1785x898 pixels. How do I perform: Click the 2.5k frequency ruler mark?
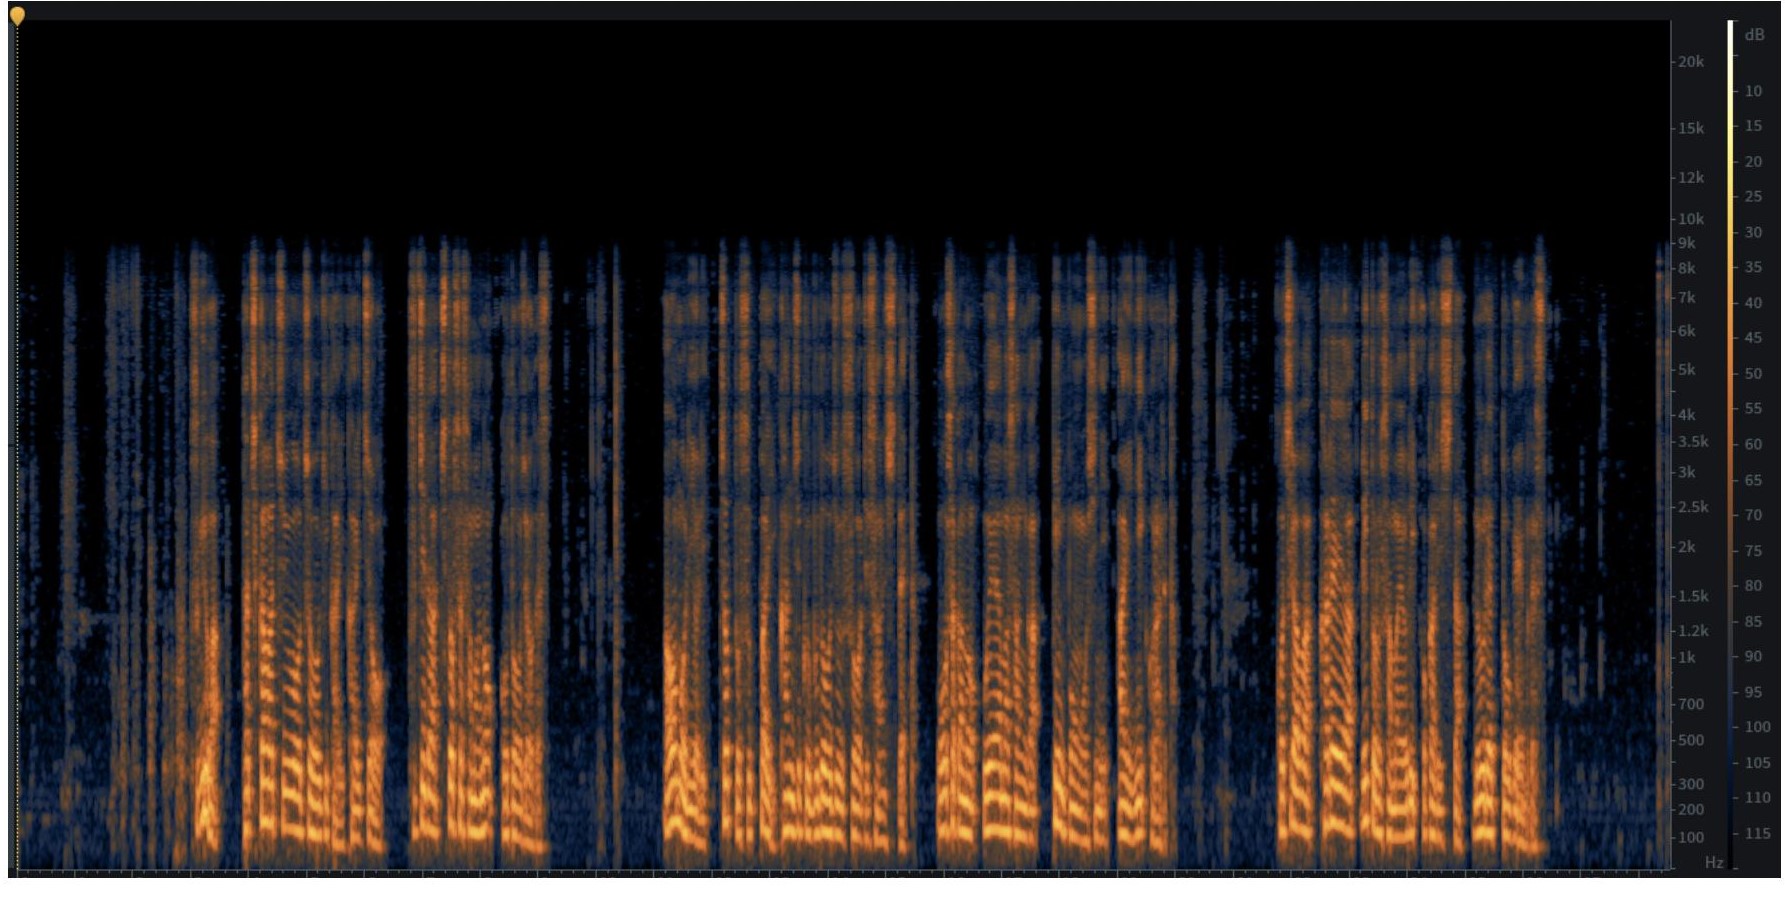pos(1693,508)
